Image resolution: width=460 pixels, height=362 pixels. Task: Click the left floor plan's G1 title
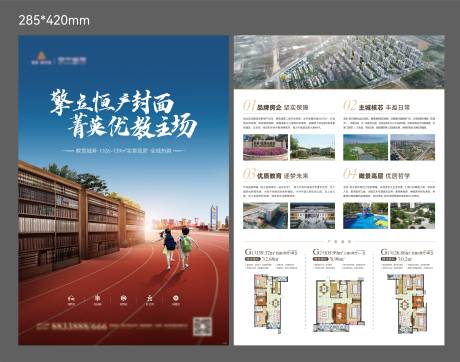[x=271, y=252]
